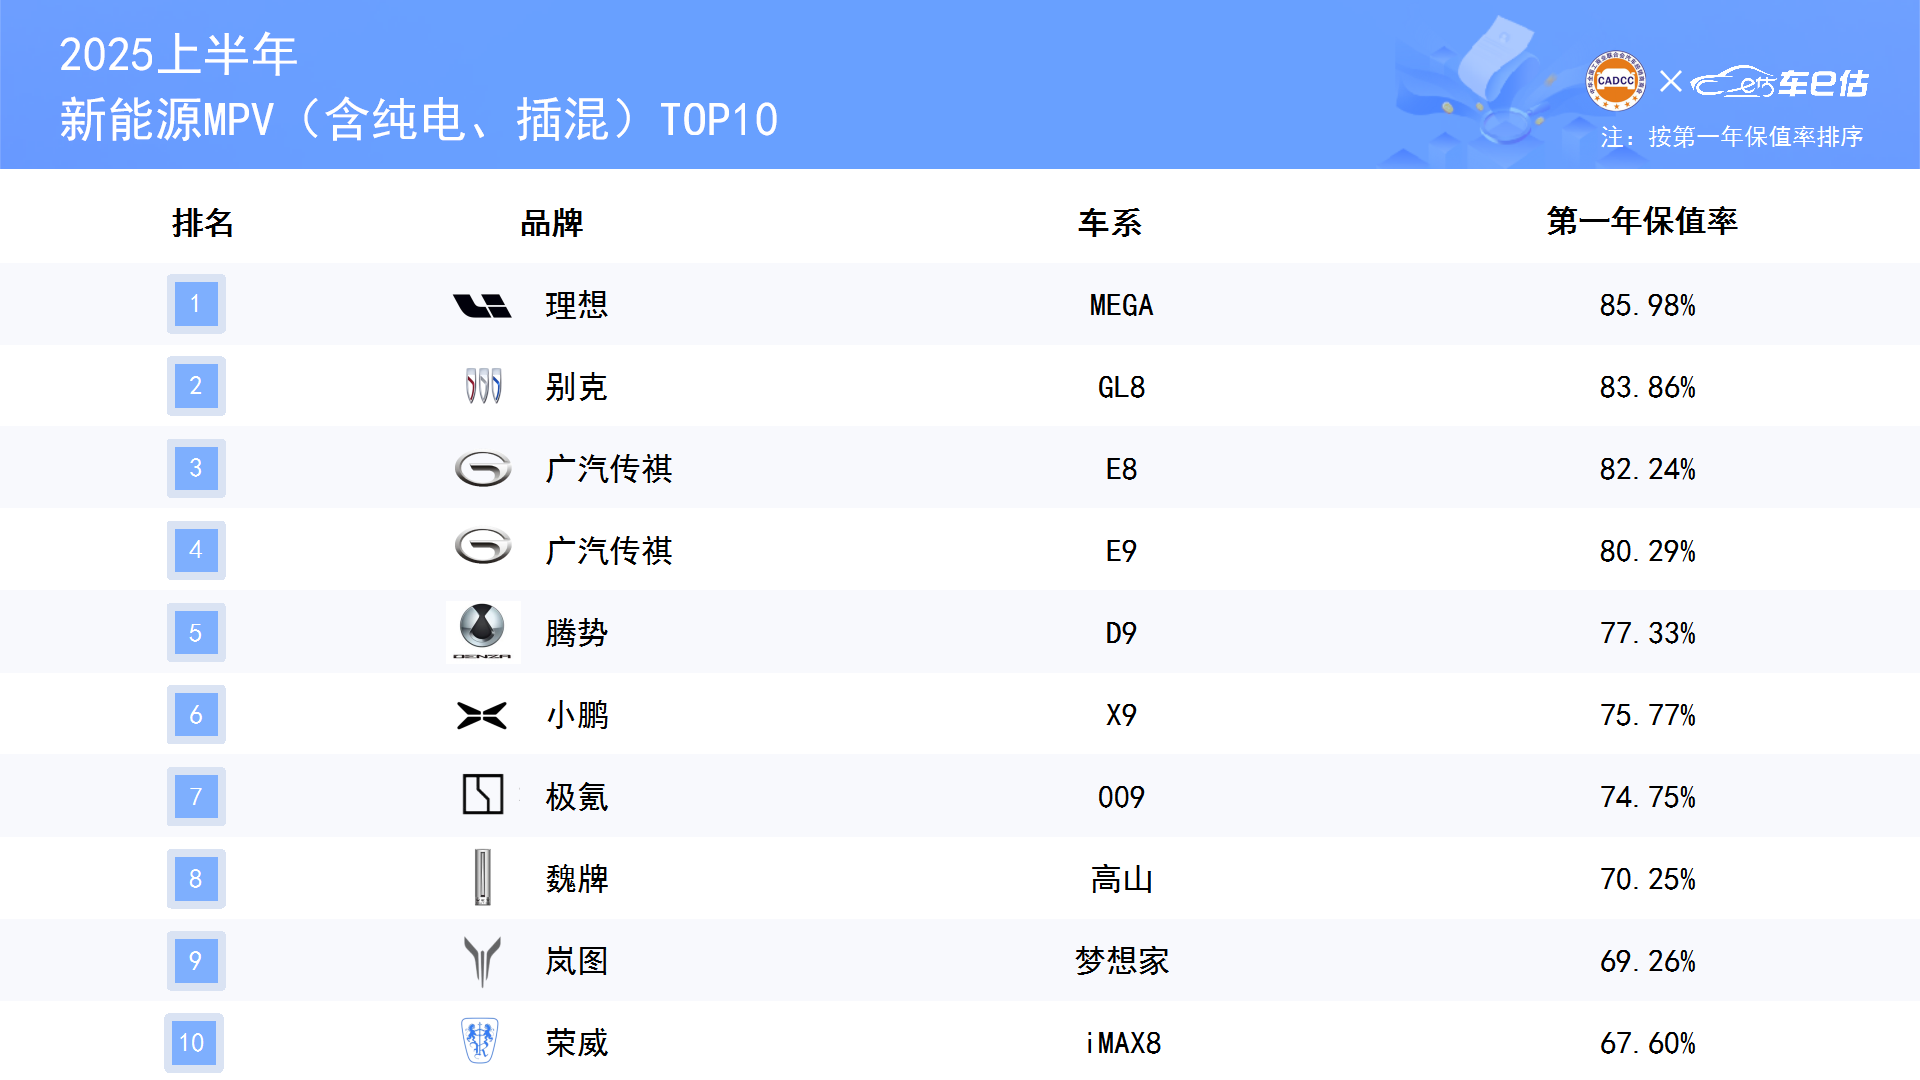Click the note 注：按第一年保值率排序
The width and height of the screenshot is (1920, 1080).
coord(1731,137)
